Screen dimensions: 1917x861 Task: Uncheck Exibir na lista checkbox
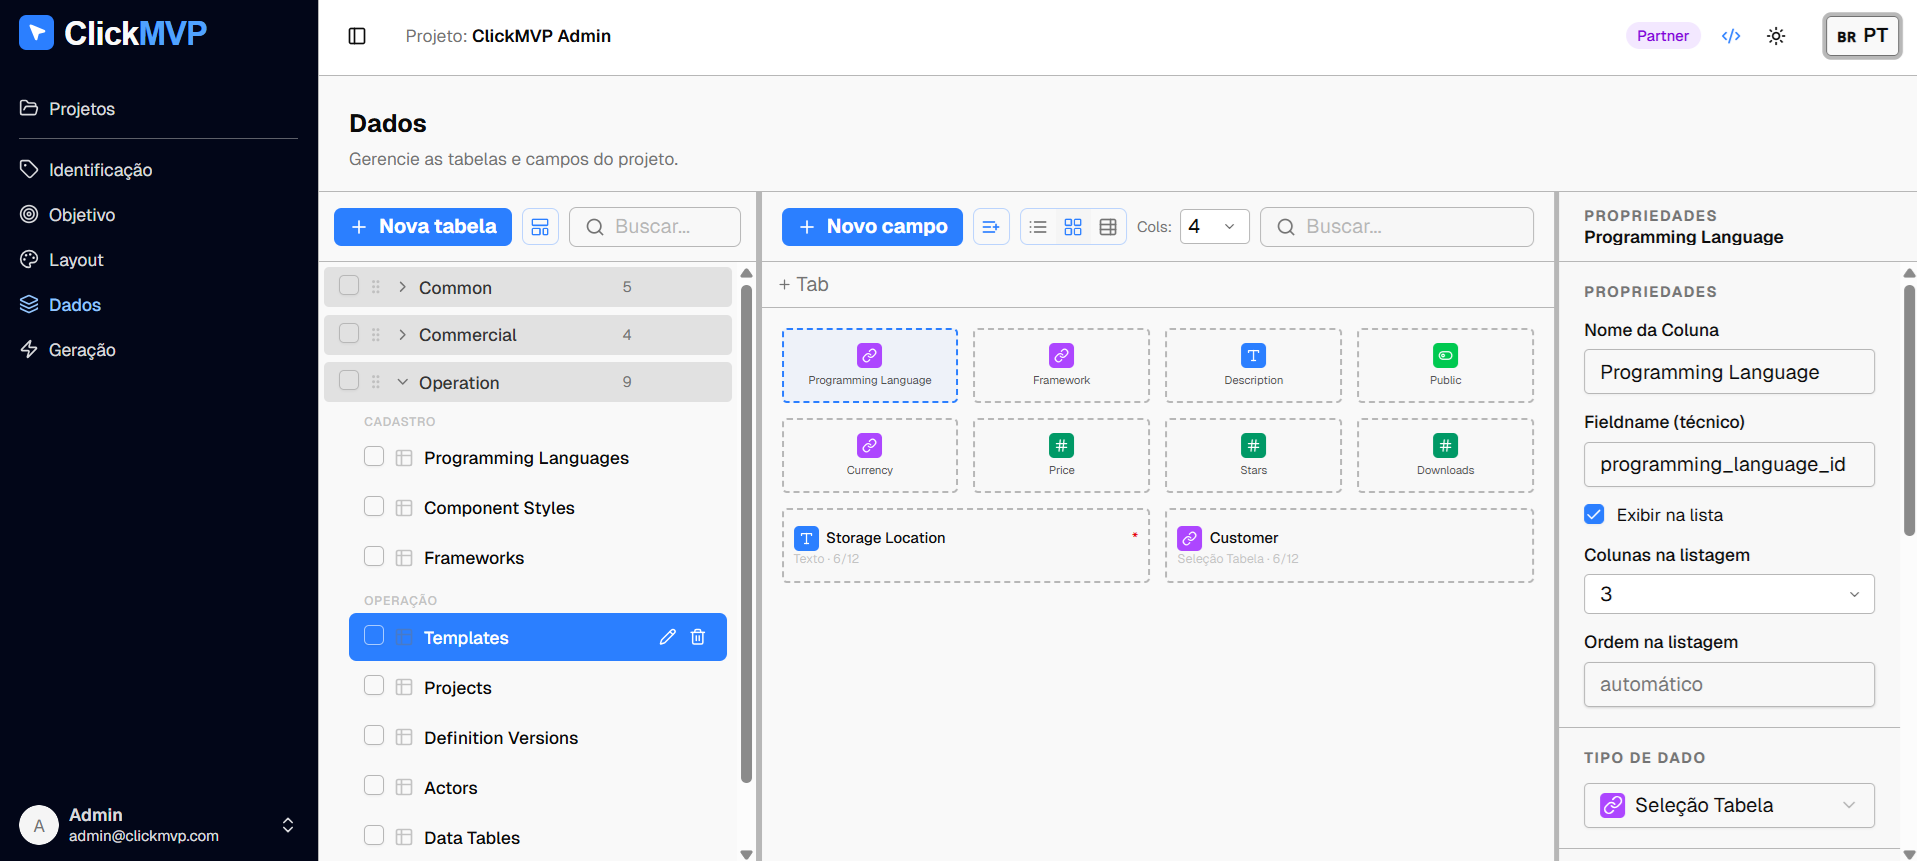tap(1594, 514)
